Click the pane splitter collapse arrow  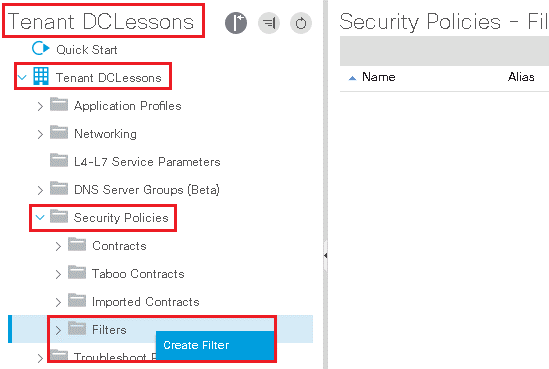click(326, 256)
